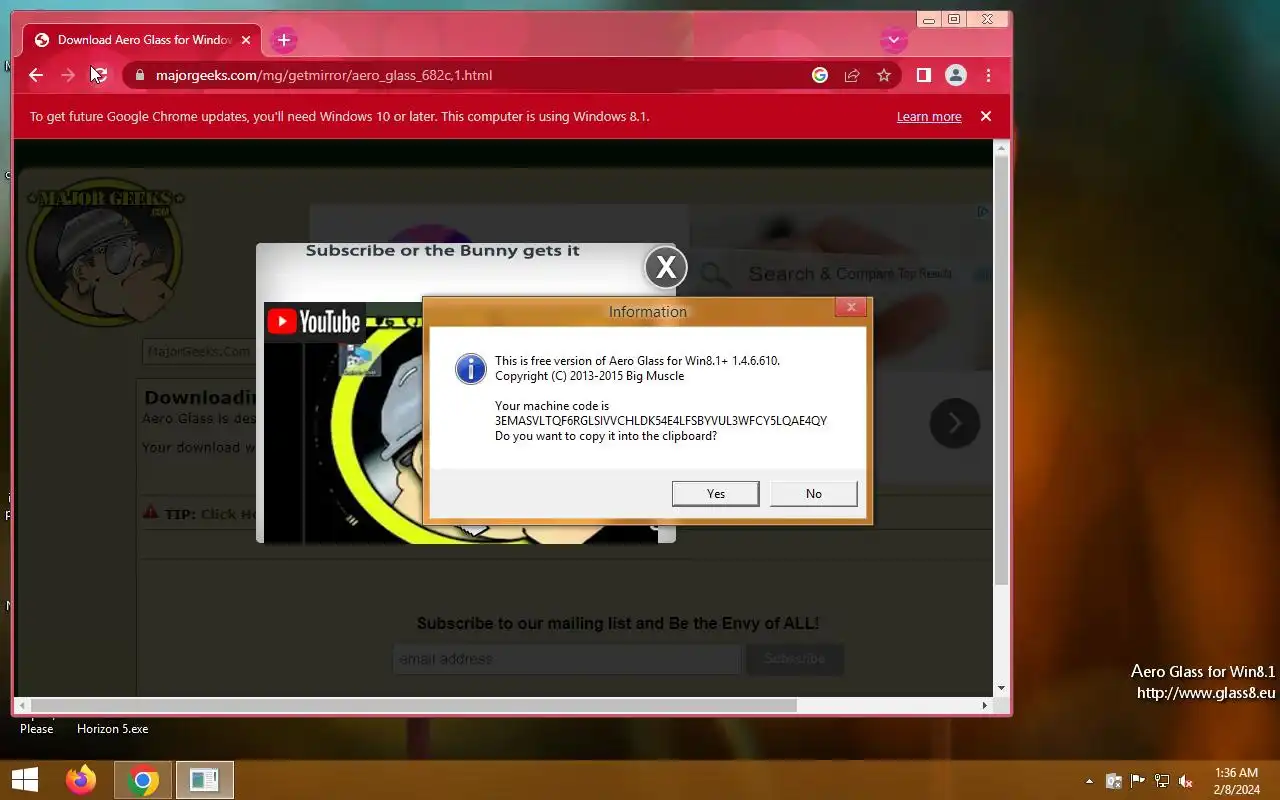Click the muted speaker volume icon

[x=1186, y=781]
